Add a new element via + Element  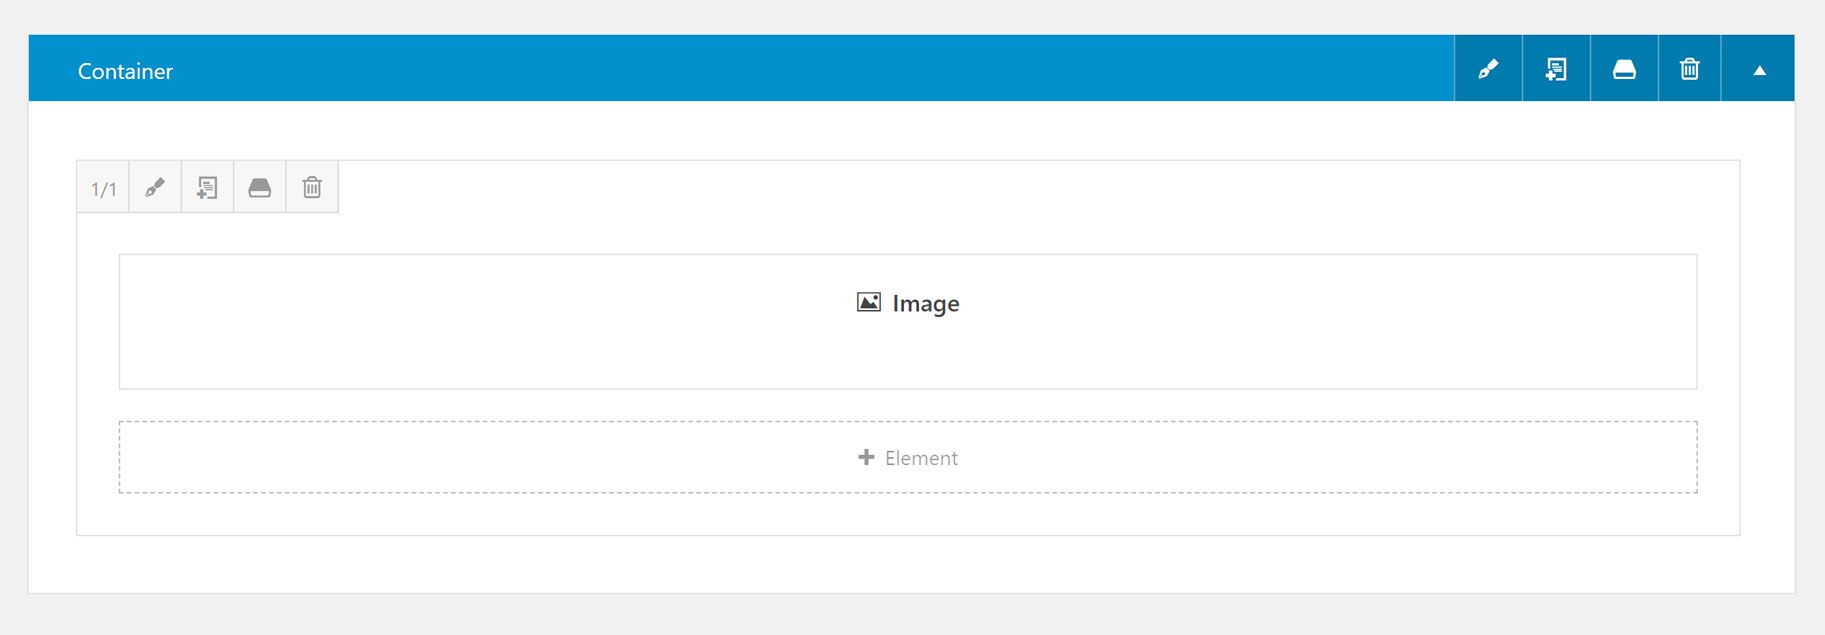(x=908, y=457)
